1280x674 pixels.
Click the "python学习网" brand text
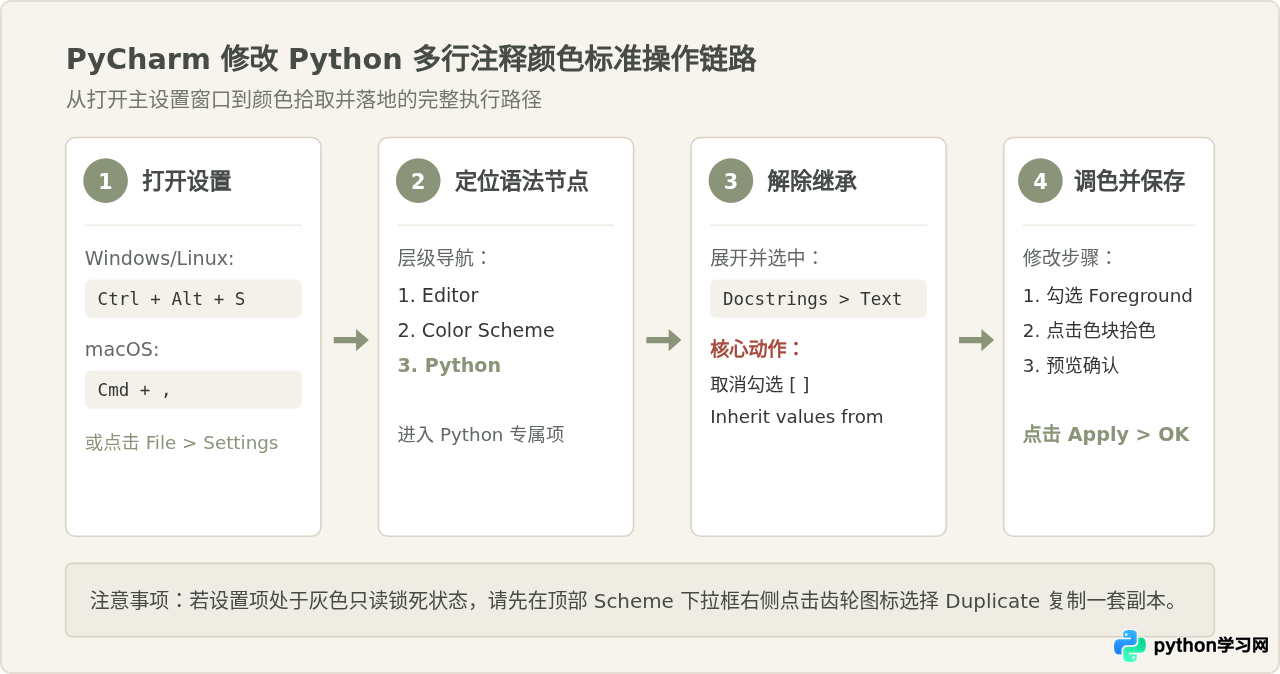click(x=1211, y=646)
